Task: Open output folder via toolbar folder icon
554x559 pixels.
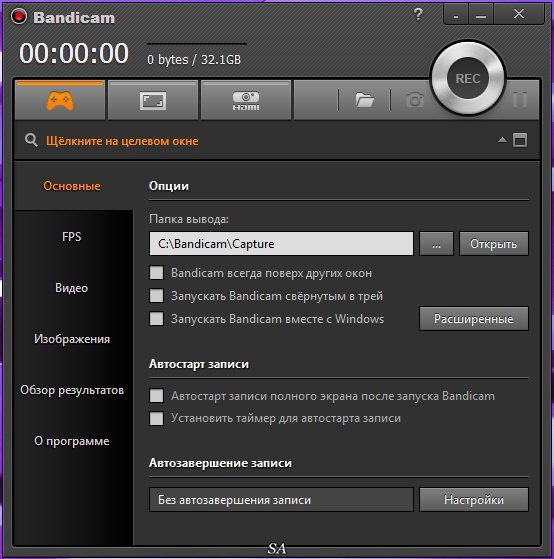Action: click(364, 100)
